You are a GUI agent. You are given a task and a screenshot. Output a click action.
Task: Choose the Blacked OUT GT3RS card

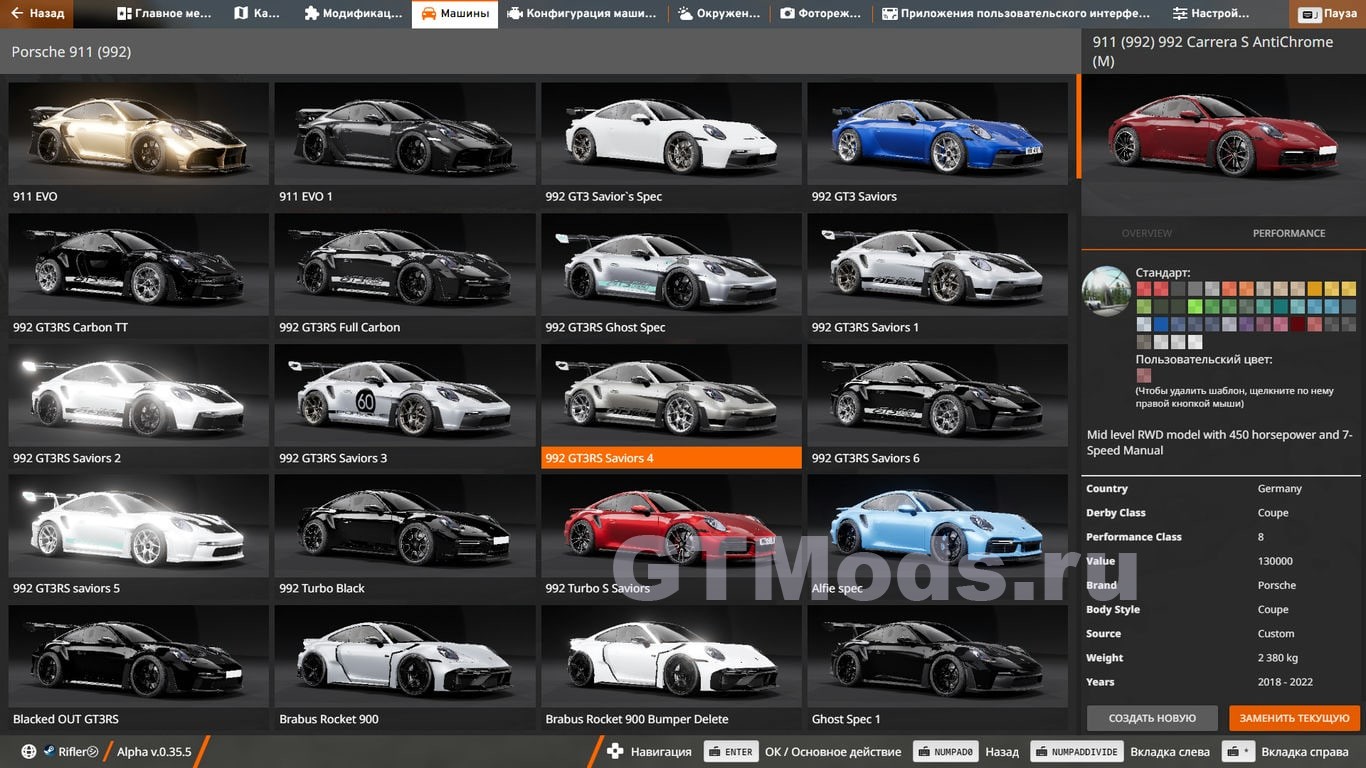(x=138, y=667)
